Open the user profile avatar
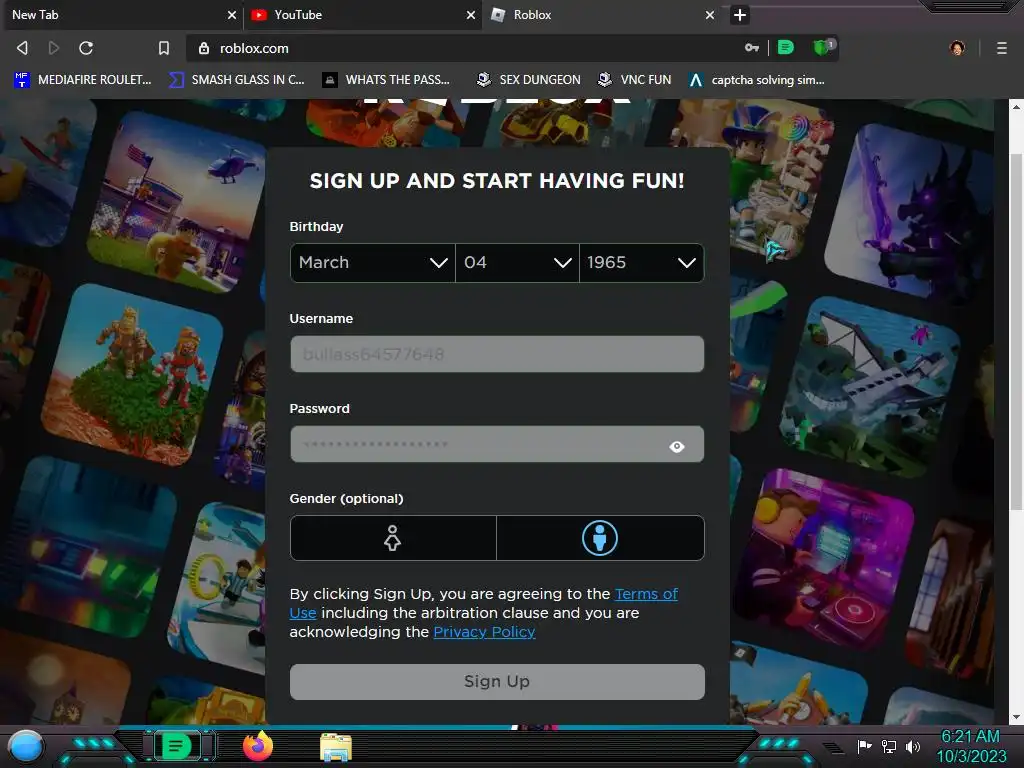 point(957,48)
